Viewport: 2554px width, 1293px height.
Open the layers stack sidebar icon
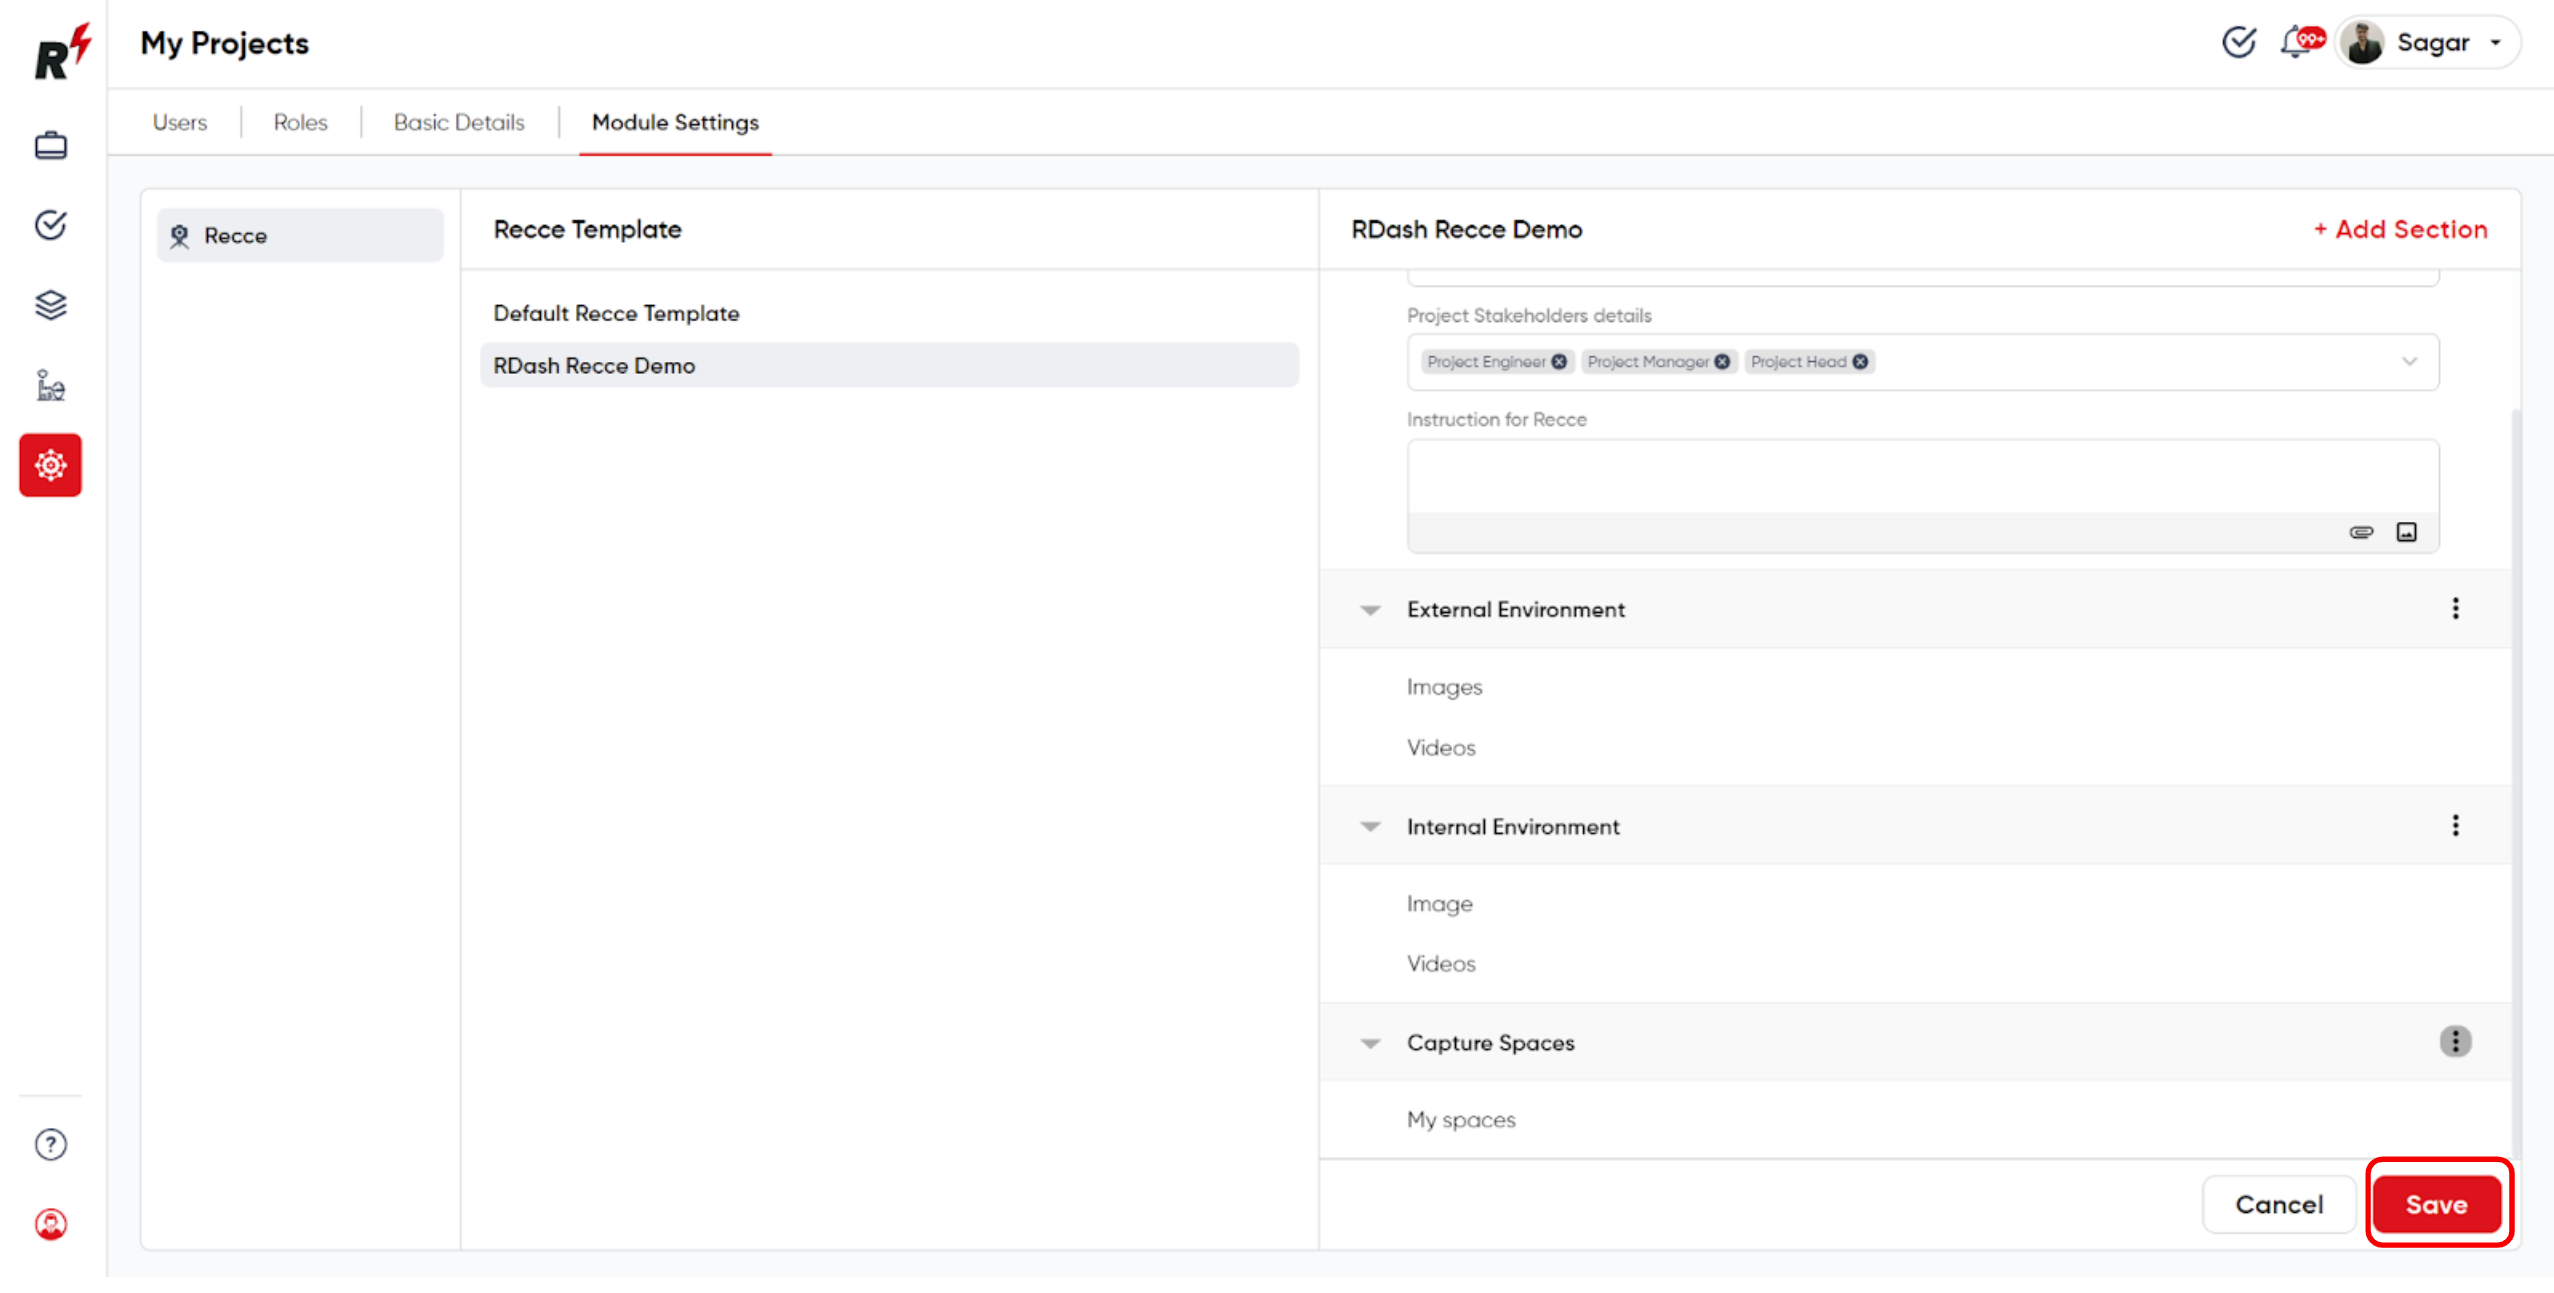[x=51, y=305]
